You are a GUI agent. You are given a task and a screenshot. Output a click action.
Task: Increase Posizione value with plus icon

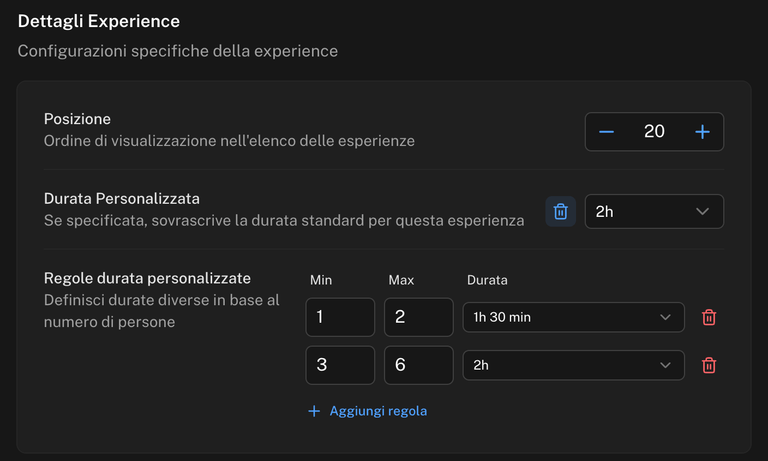[702, 132]
